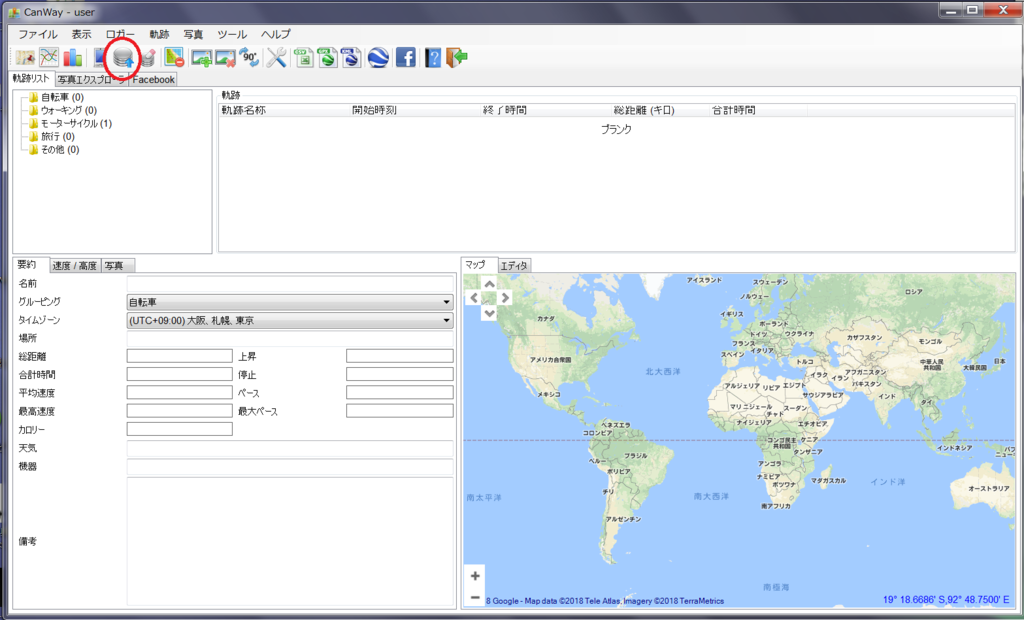Open the wrench and screwdriver tools icon
Screen dimensions: 1024x620
276,57
